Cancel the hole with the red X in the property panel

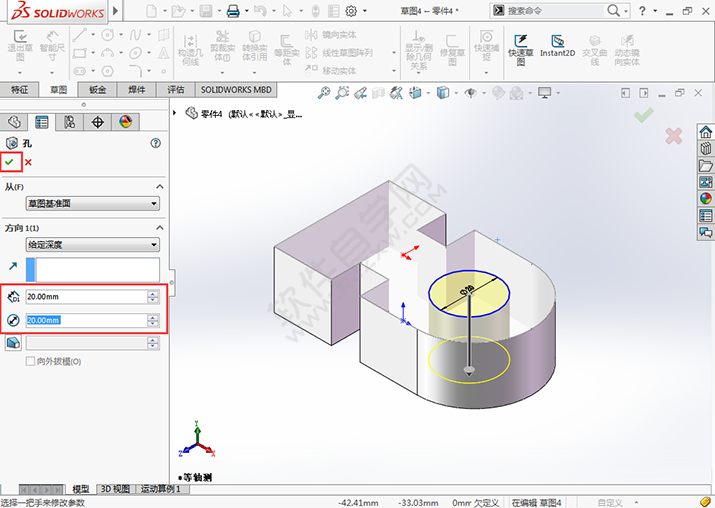tap(28, 162)
